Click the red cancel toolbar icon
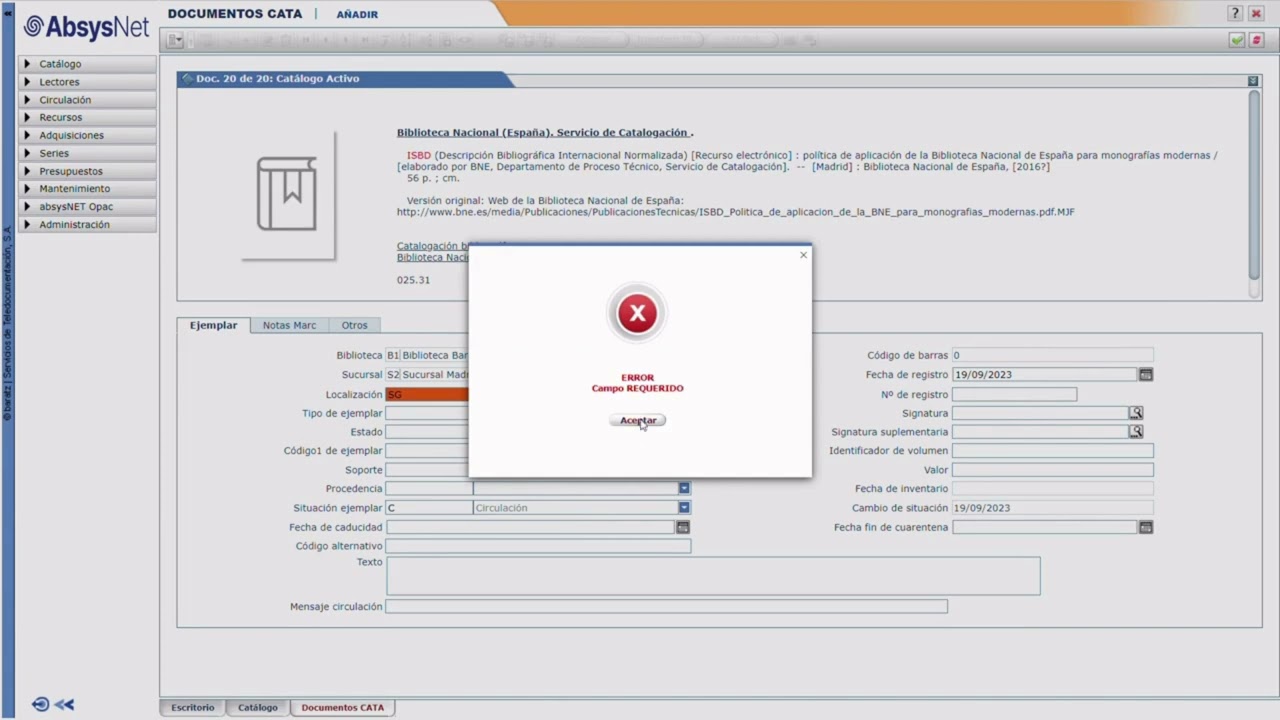The width and height of the screenshot is (1280, 720). click(1257, 40)
